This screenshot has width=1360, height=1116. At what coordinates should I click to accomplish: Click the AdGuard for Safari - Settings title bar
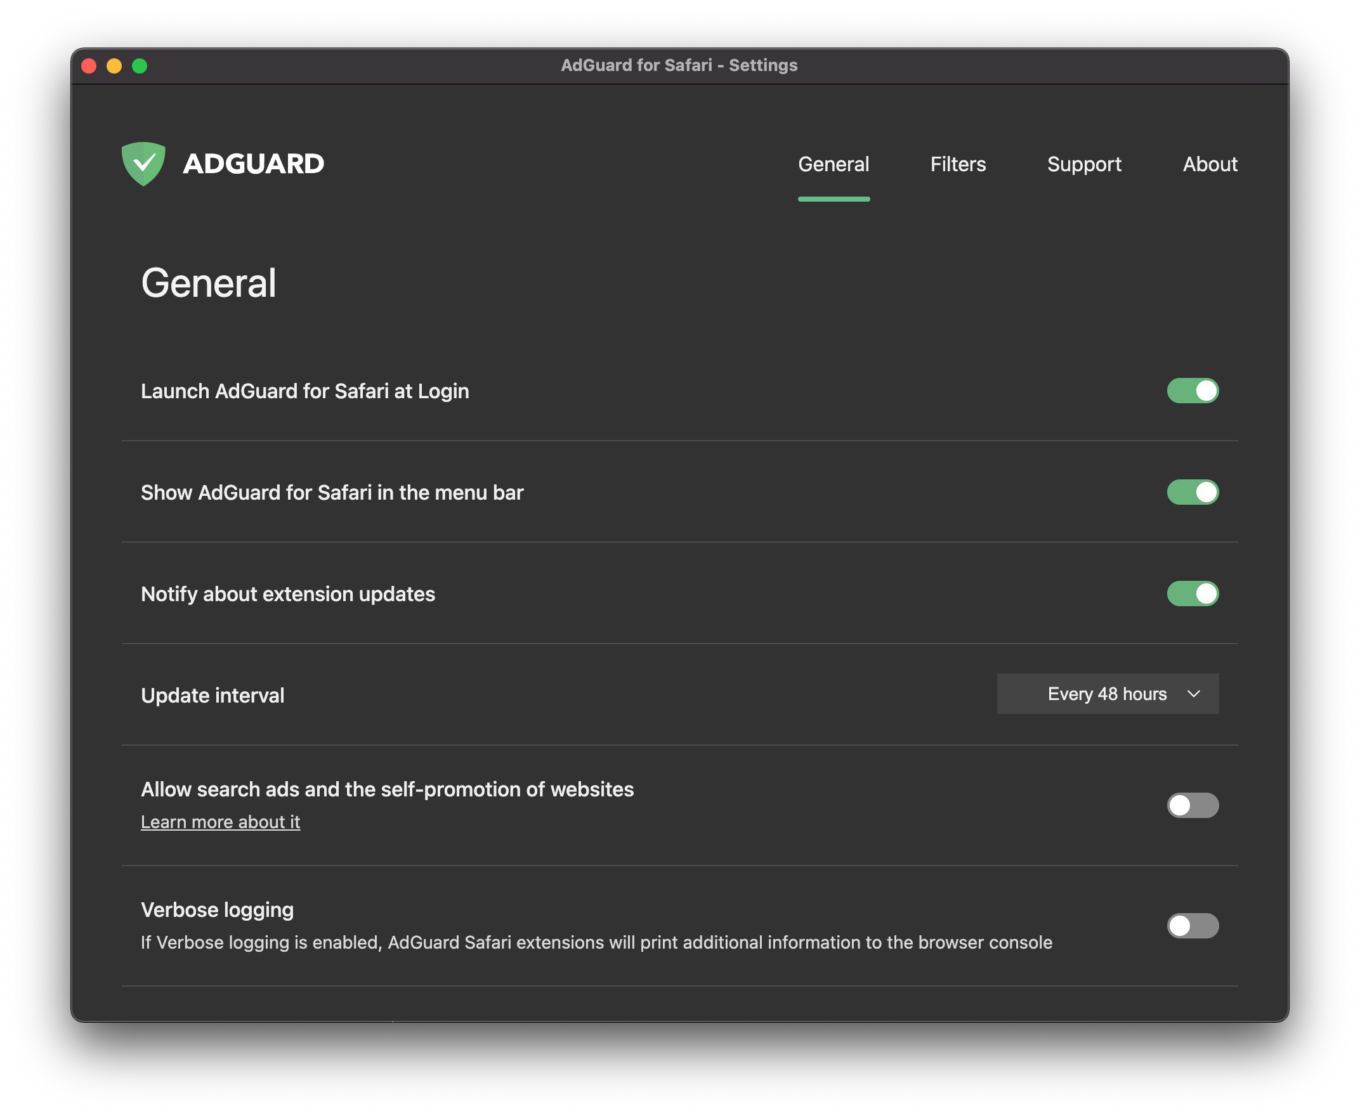[679, 66]
